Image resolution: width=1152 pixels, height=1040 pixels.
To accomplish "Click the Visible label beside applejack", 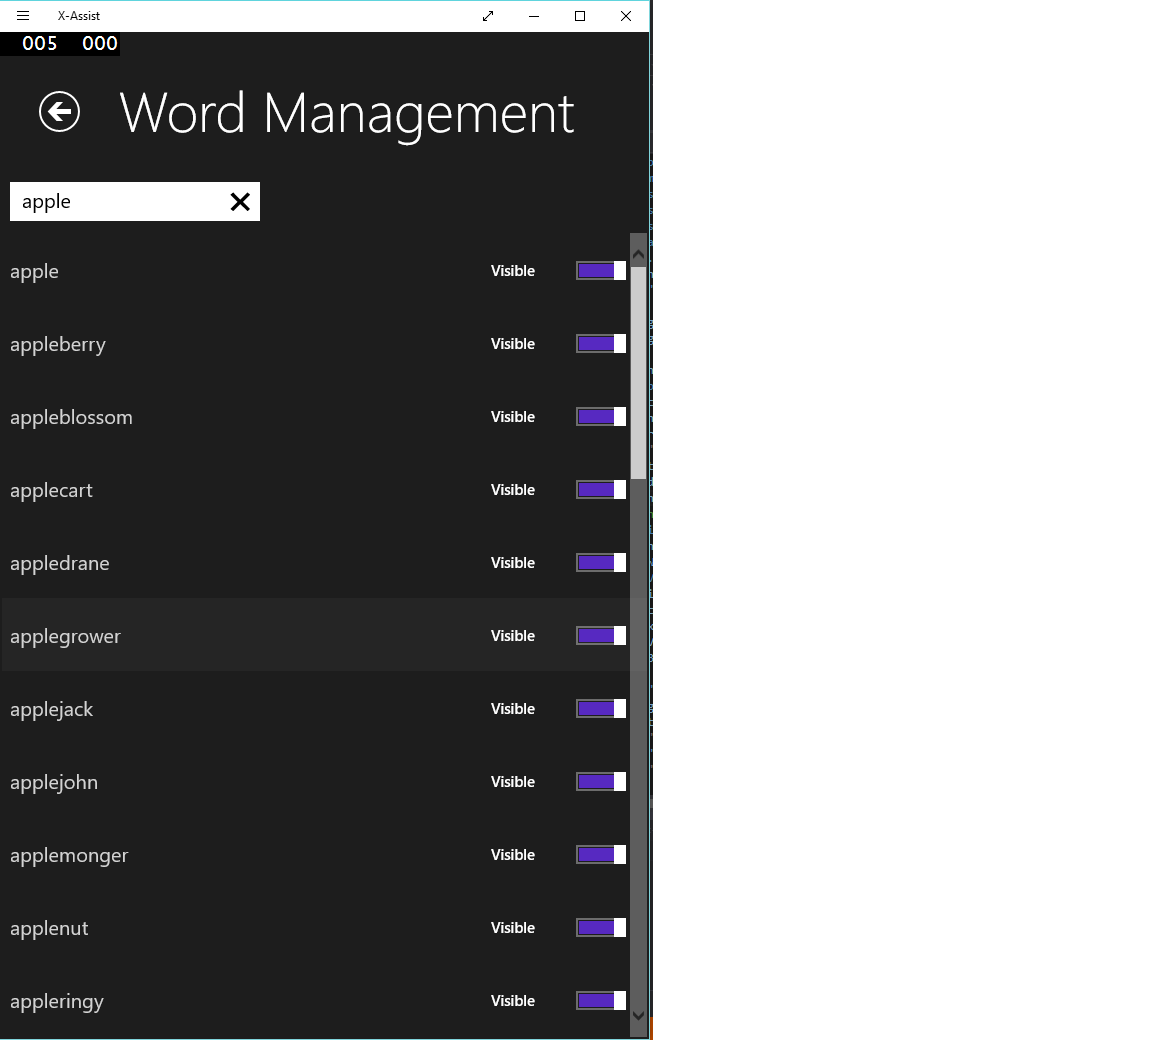I will (x=513, y=709).
